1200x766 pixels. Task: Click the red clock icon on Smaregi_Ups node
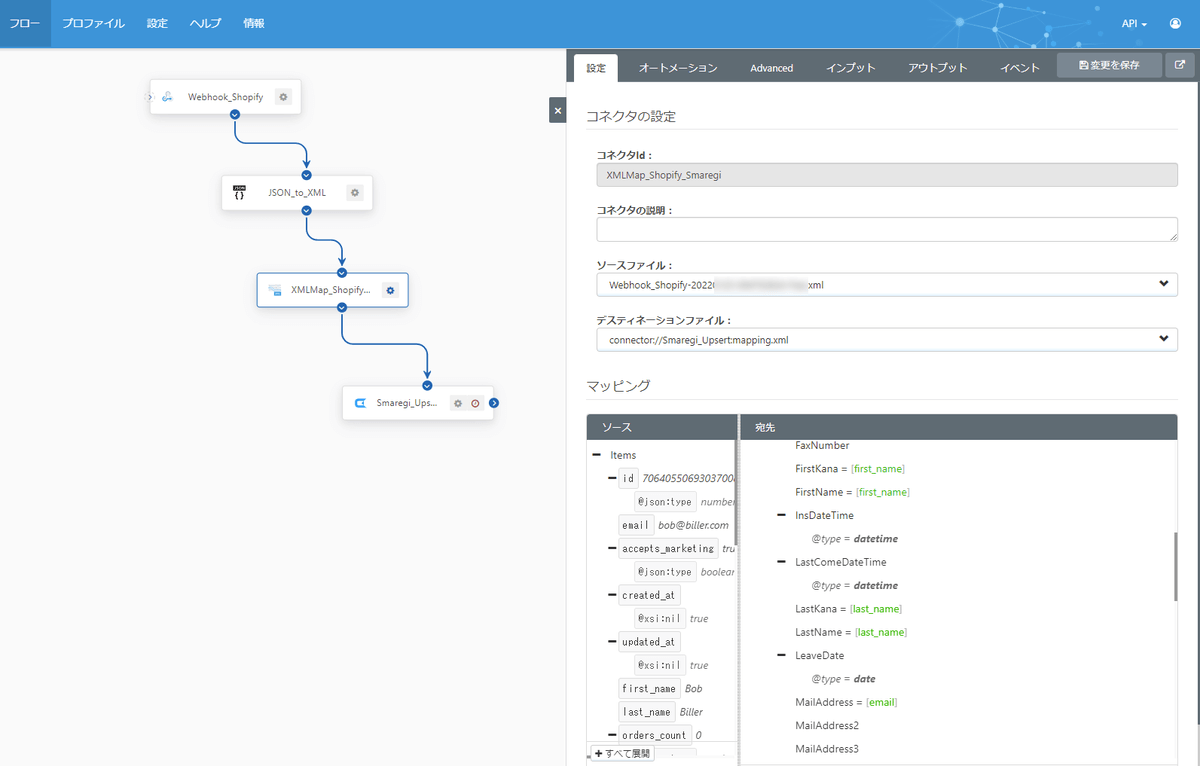pos(475,404)
